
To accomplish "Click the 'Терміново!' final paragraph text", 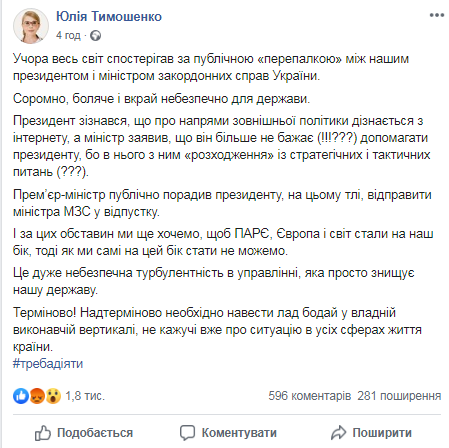I will point(217,330).
